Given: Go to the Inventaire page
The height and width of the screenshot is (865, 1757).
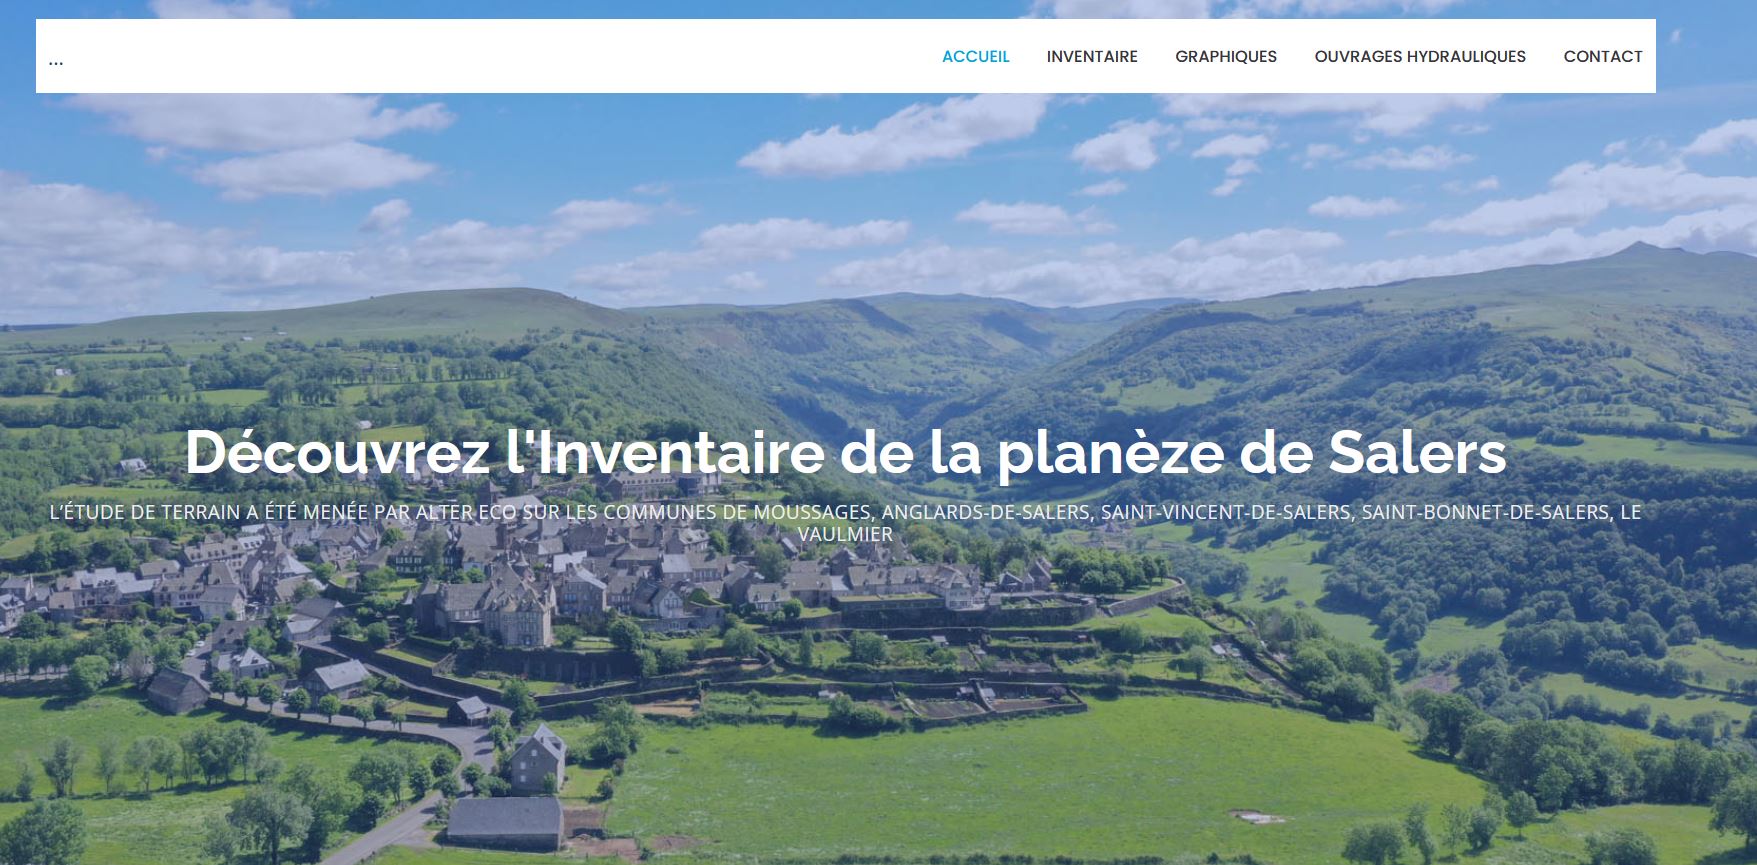Looking at the screenshot, I should (x=1092, y=57).
